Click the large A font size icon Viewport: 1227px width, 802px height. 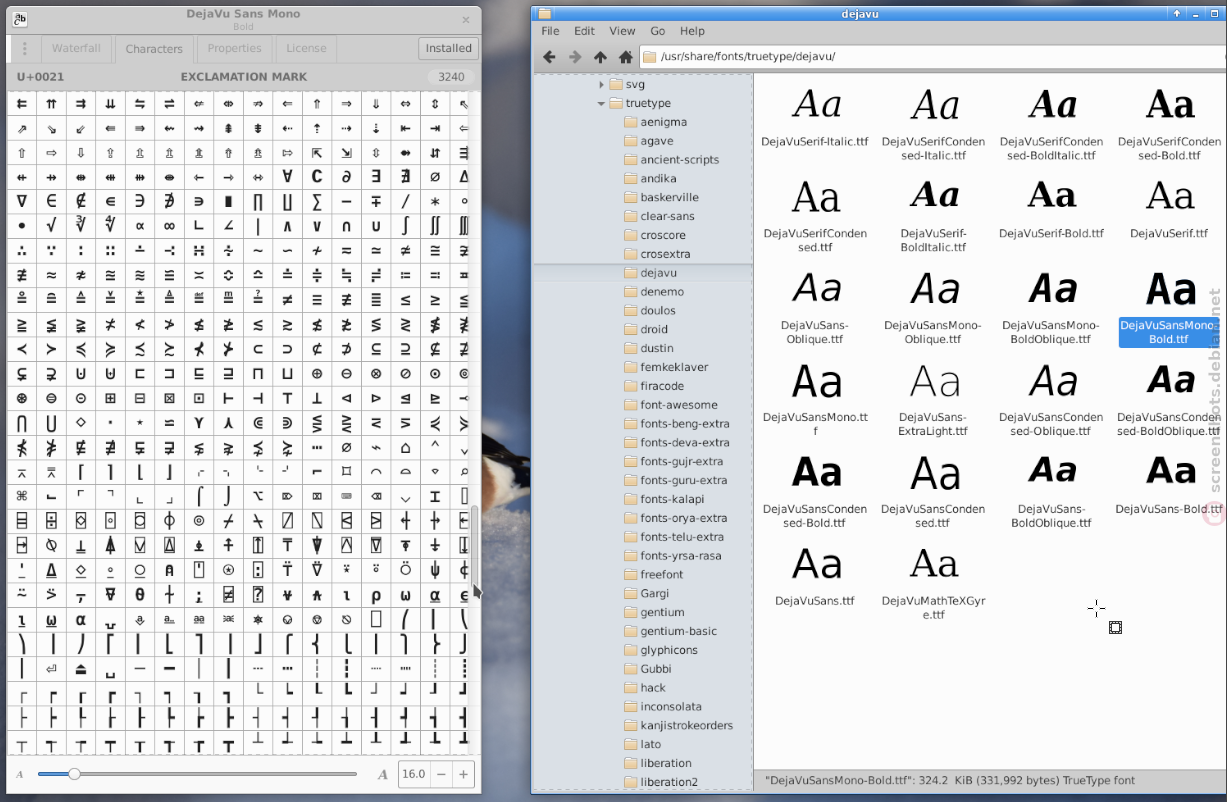[x=383, y=774]
